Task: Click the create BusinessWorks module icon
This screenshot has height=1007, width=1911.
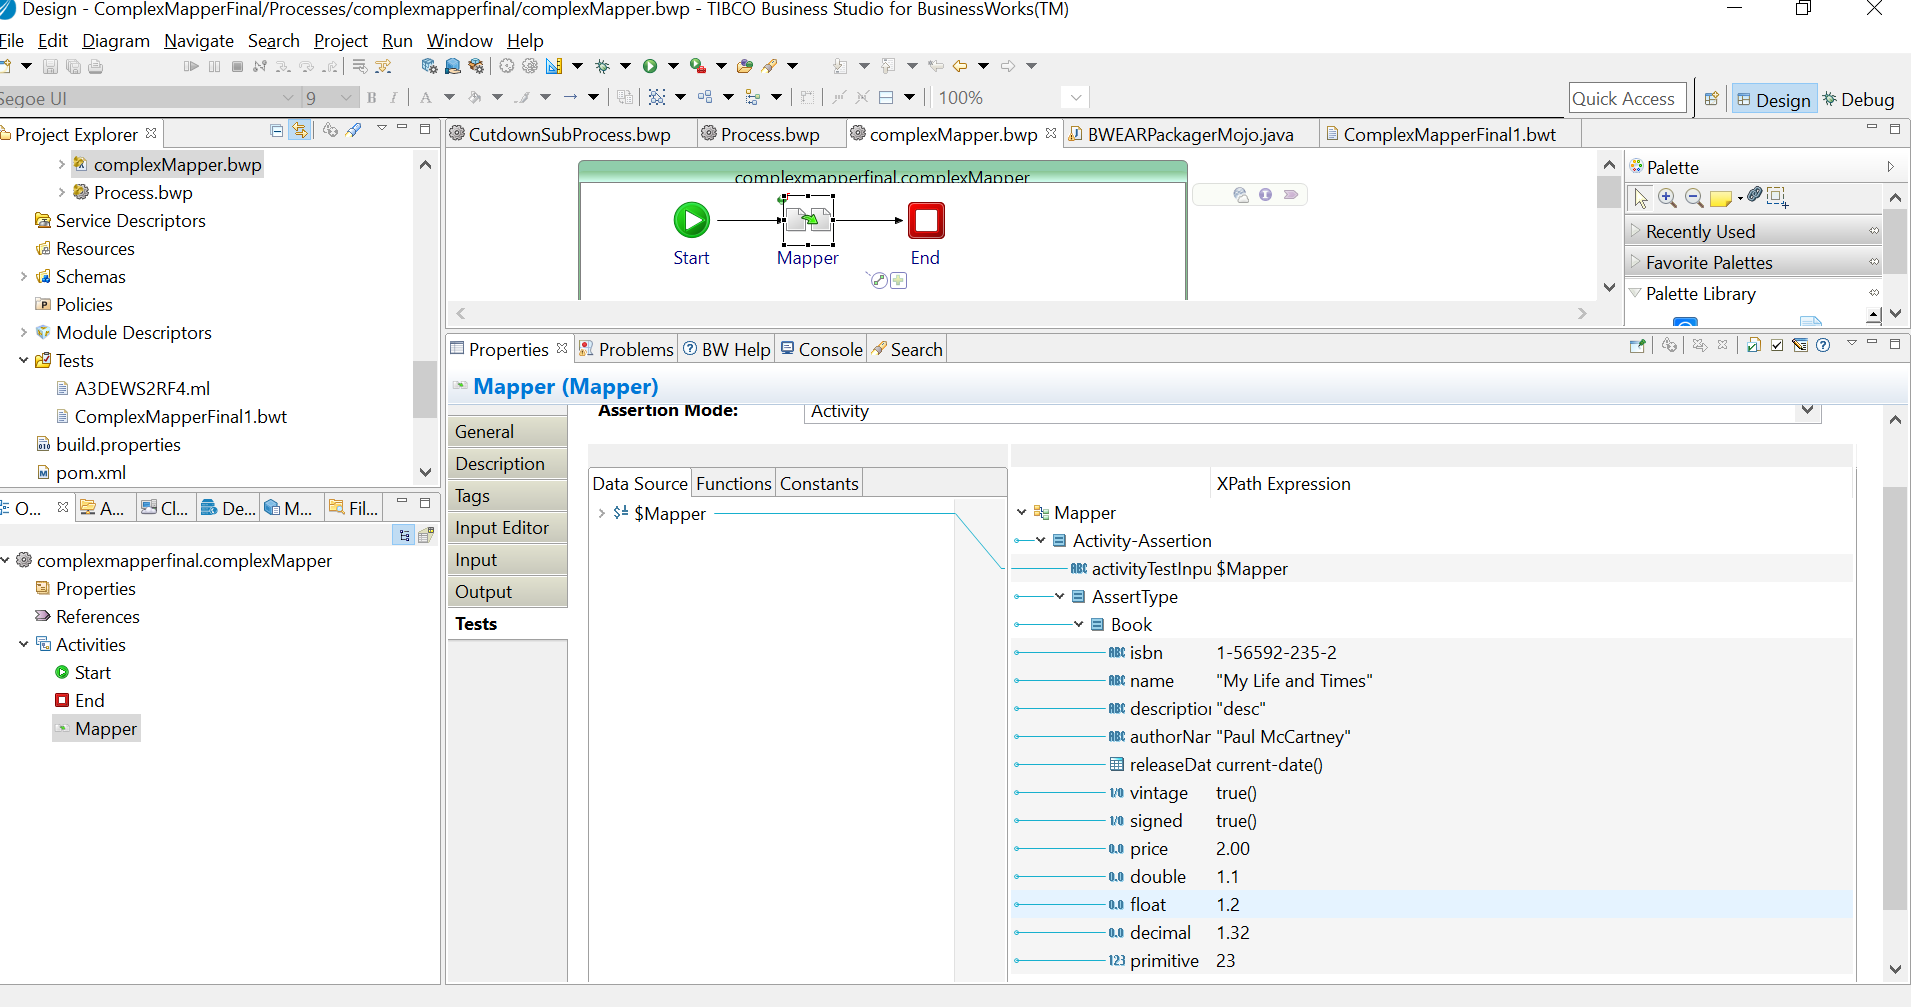Action: click(x=429, y=66)
